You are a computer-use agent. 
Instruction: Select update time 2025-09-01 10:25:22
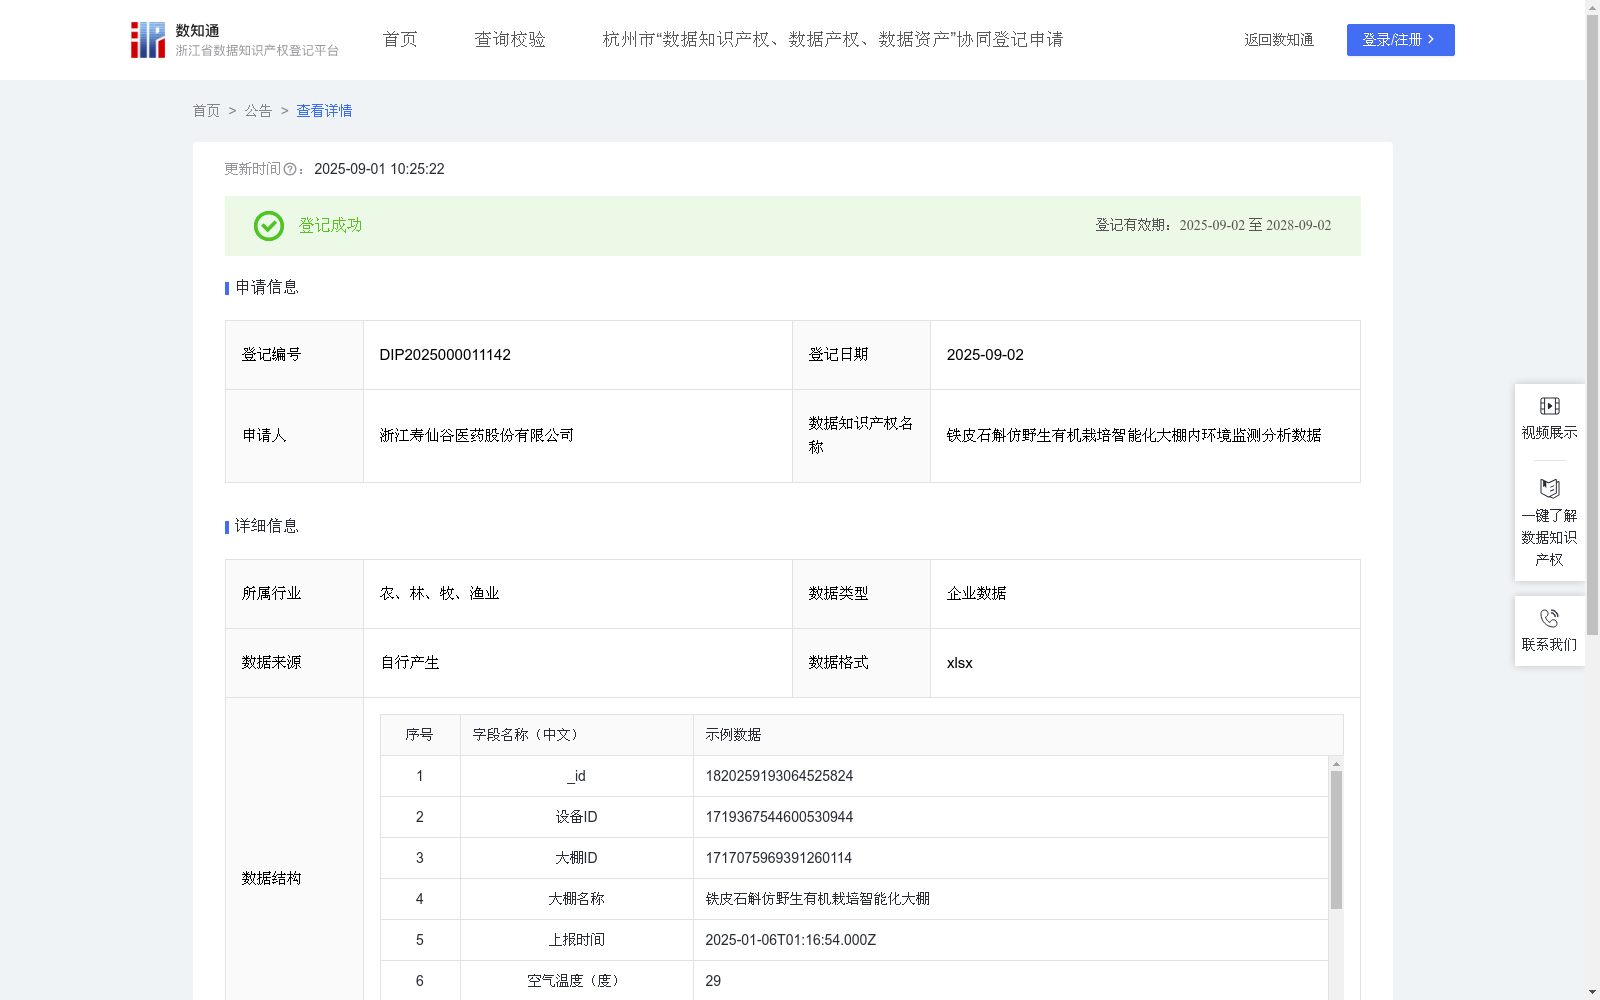tap(379, 169)
